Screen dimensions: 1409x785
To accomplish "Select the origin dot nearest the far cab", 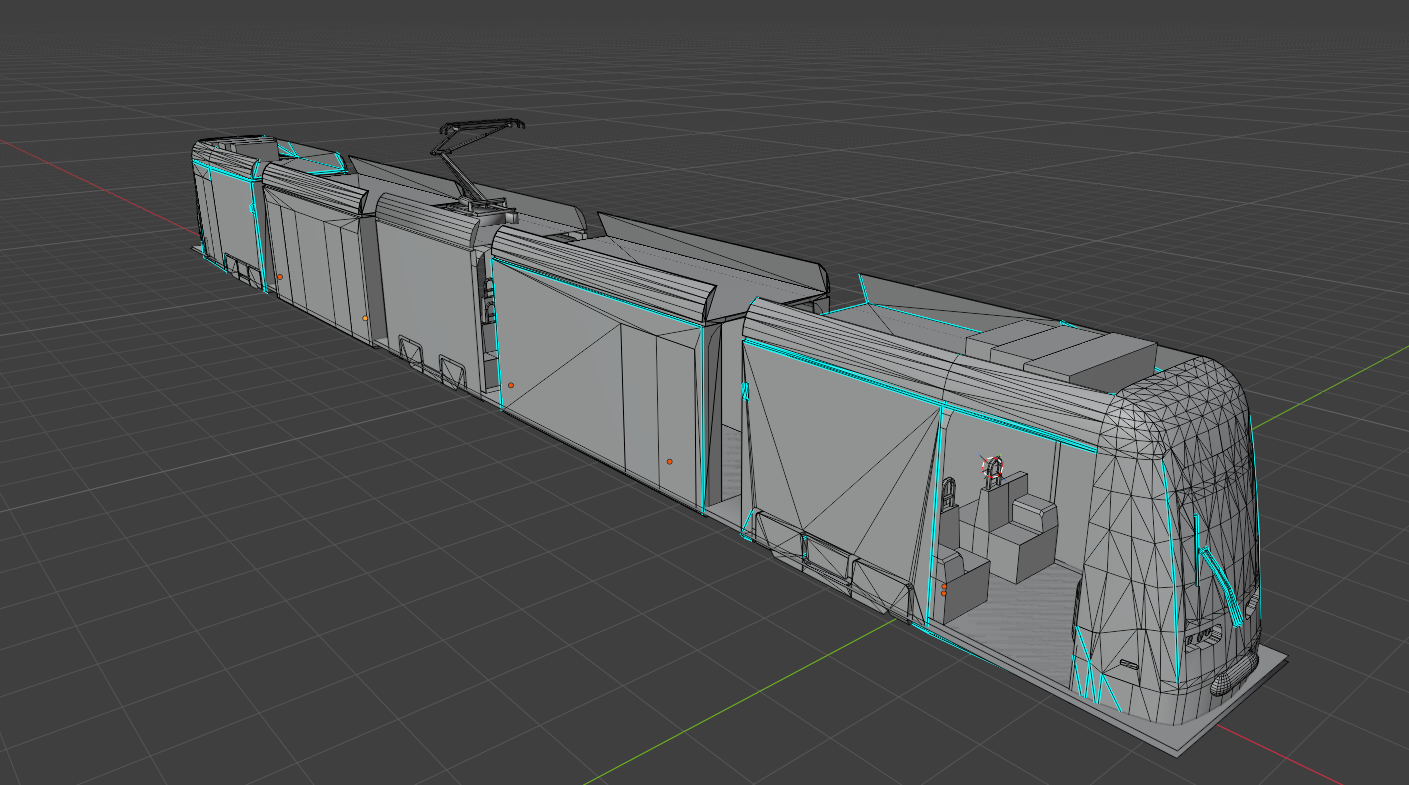I will [280, 277].
